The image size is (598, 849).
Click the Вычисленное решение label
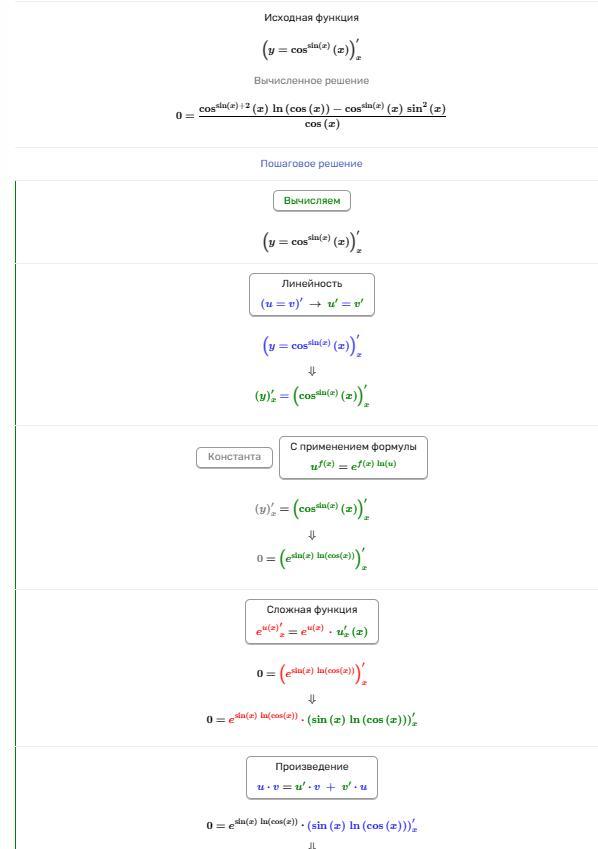pos(311,81)
